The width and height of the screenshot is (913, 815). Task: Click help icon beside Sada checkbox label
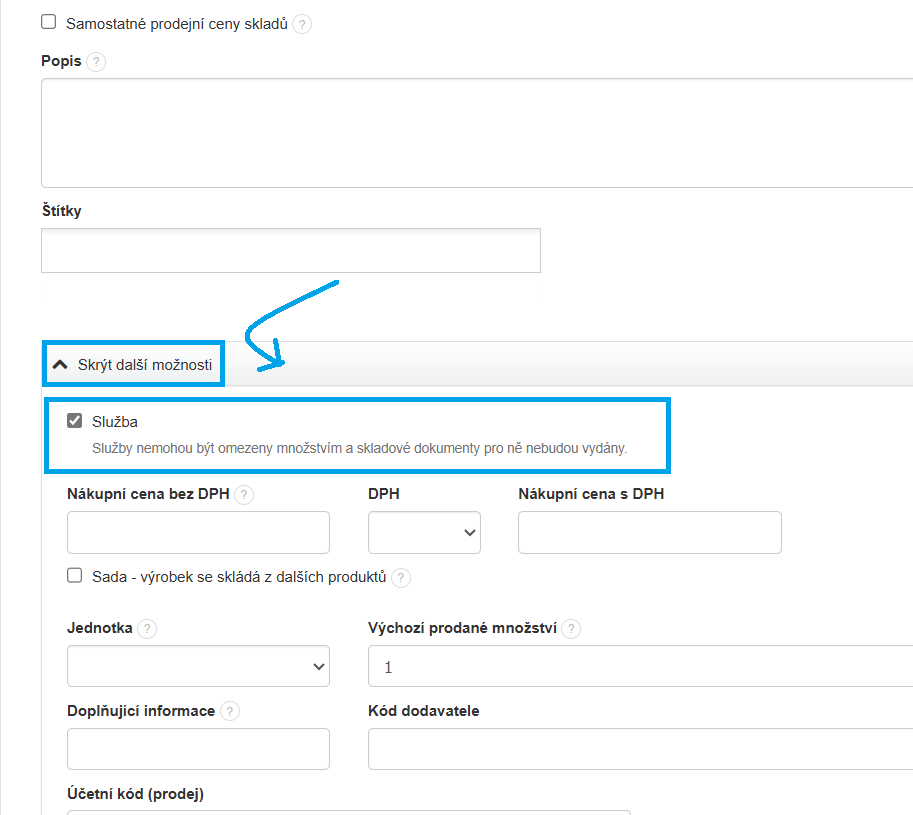pyautogui.click(x=400, y=577)
